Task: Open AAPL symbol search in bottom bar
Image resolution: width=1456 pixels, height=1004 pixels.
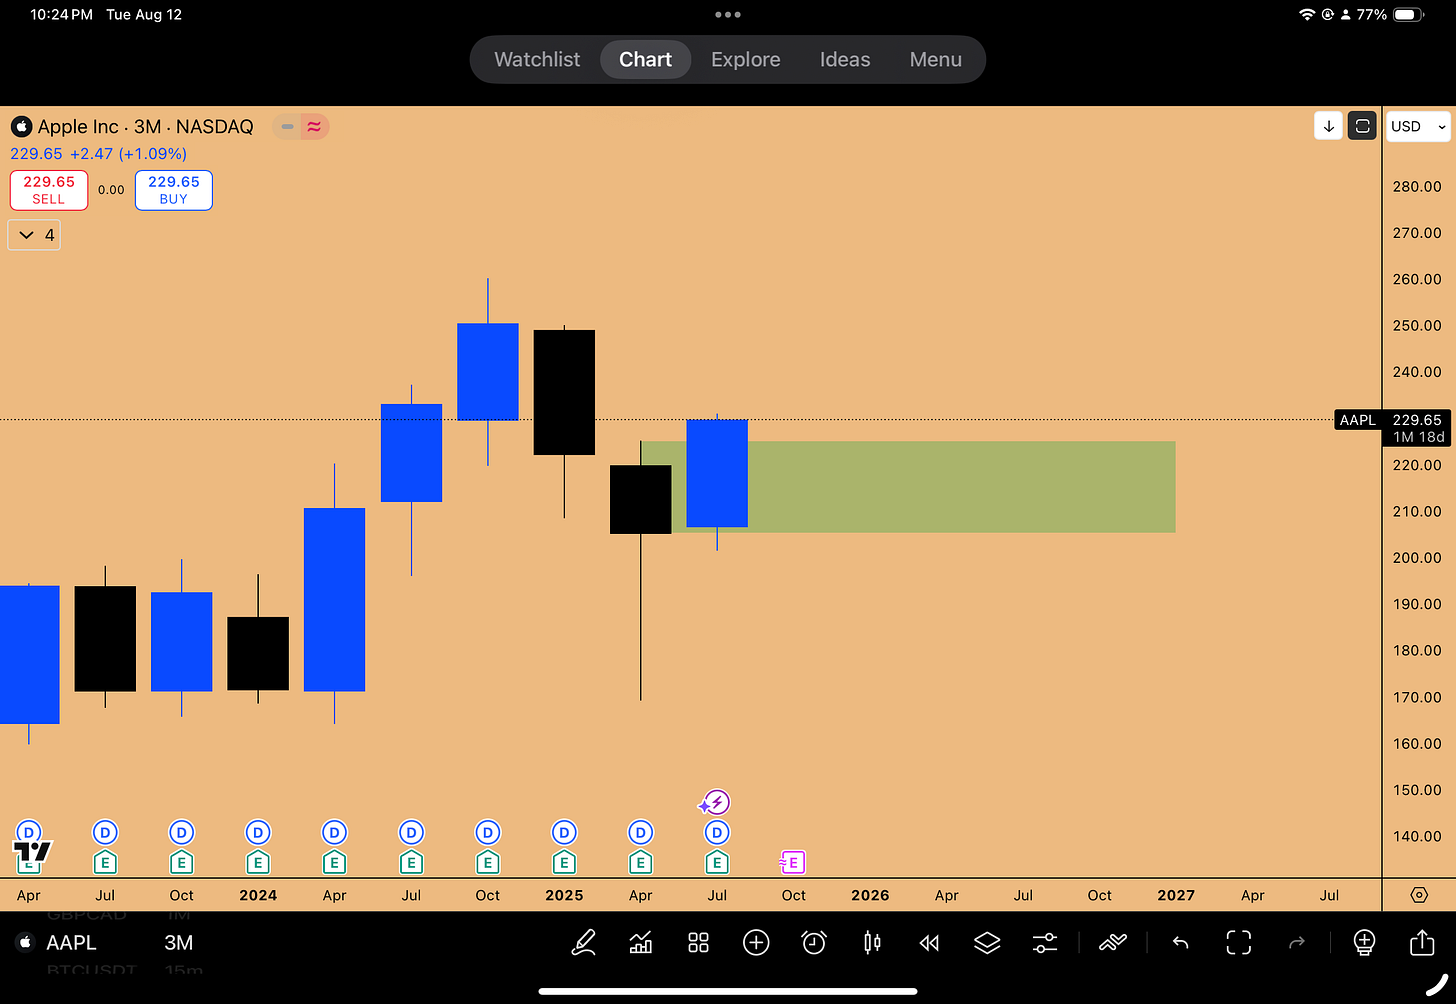Action: tap(71, 942)
